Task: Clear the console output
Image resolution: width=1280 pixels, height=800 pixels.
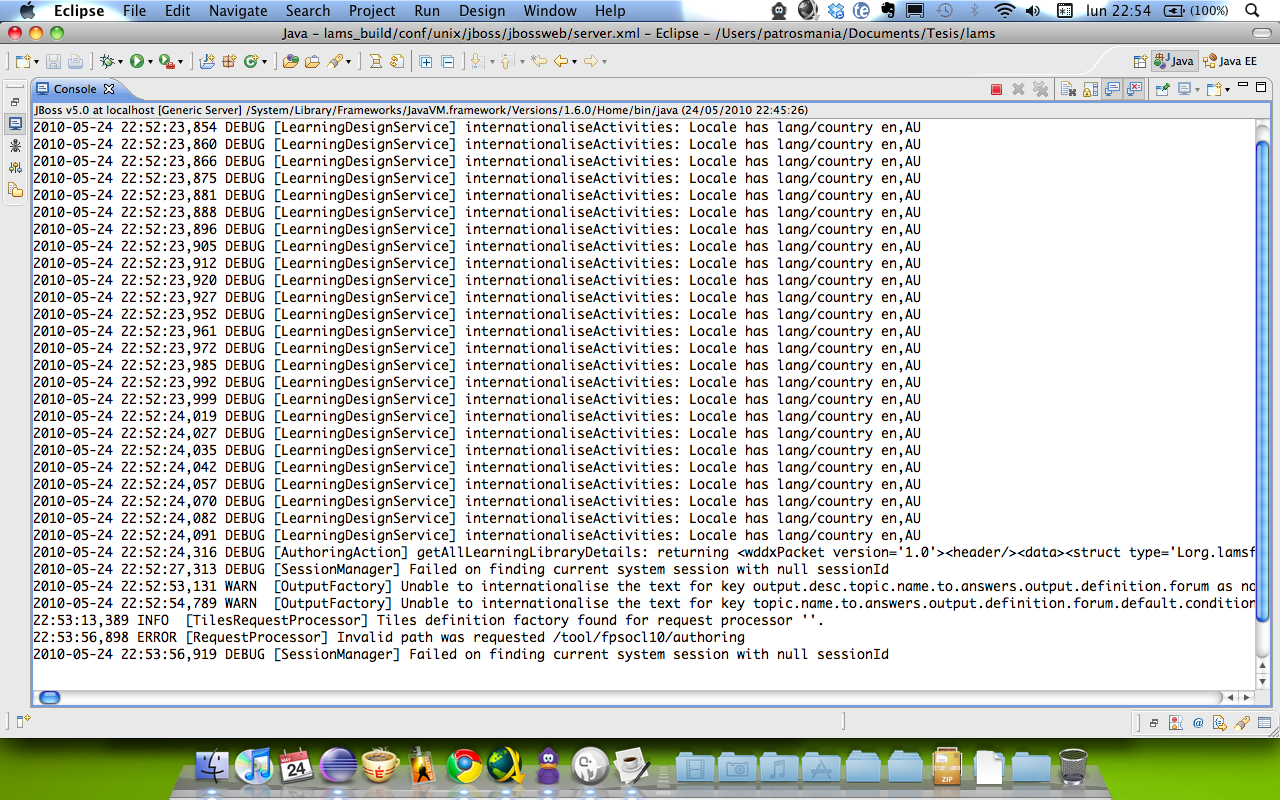Action: pyautogui.click(x=1068, y=89)
